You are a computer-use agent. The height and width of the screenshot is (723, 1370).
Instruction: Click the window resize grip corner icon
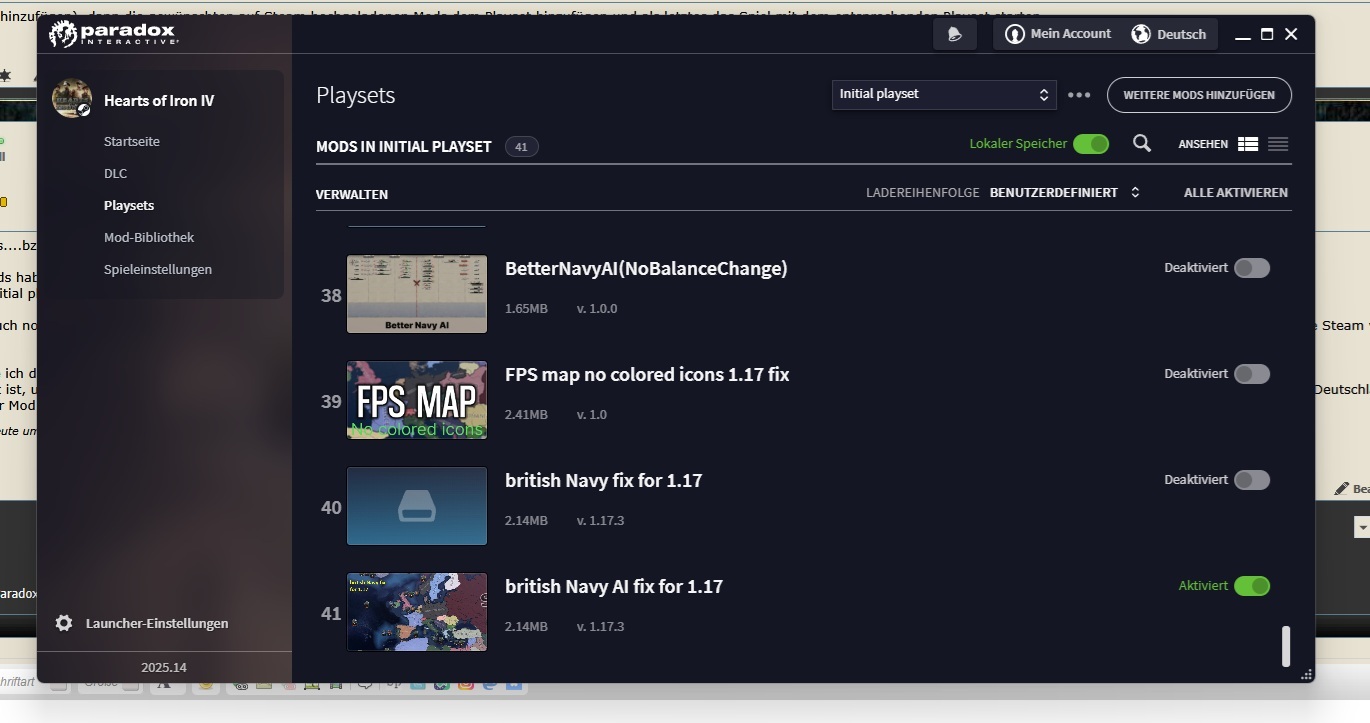[1306, 675]
